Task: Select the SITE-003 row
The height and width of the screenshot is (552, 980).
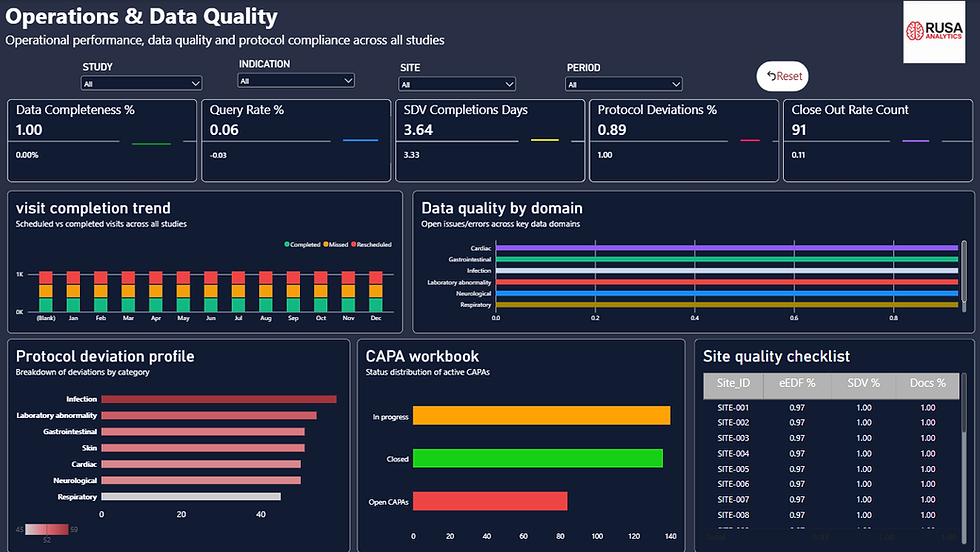Action: click(831, 438)
